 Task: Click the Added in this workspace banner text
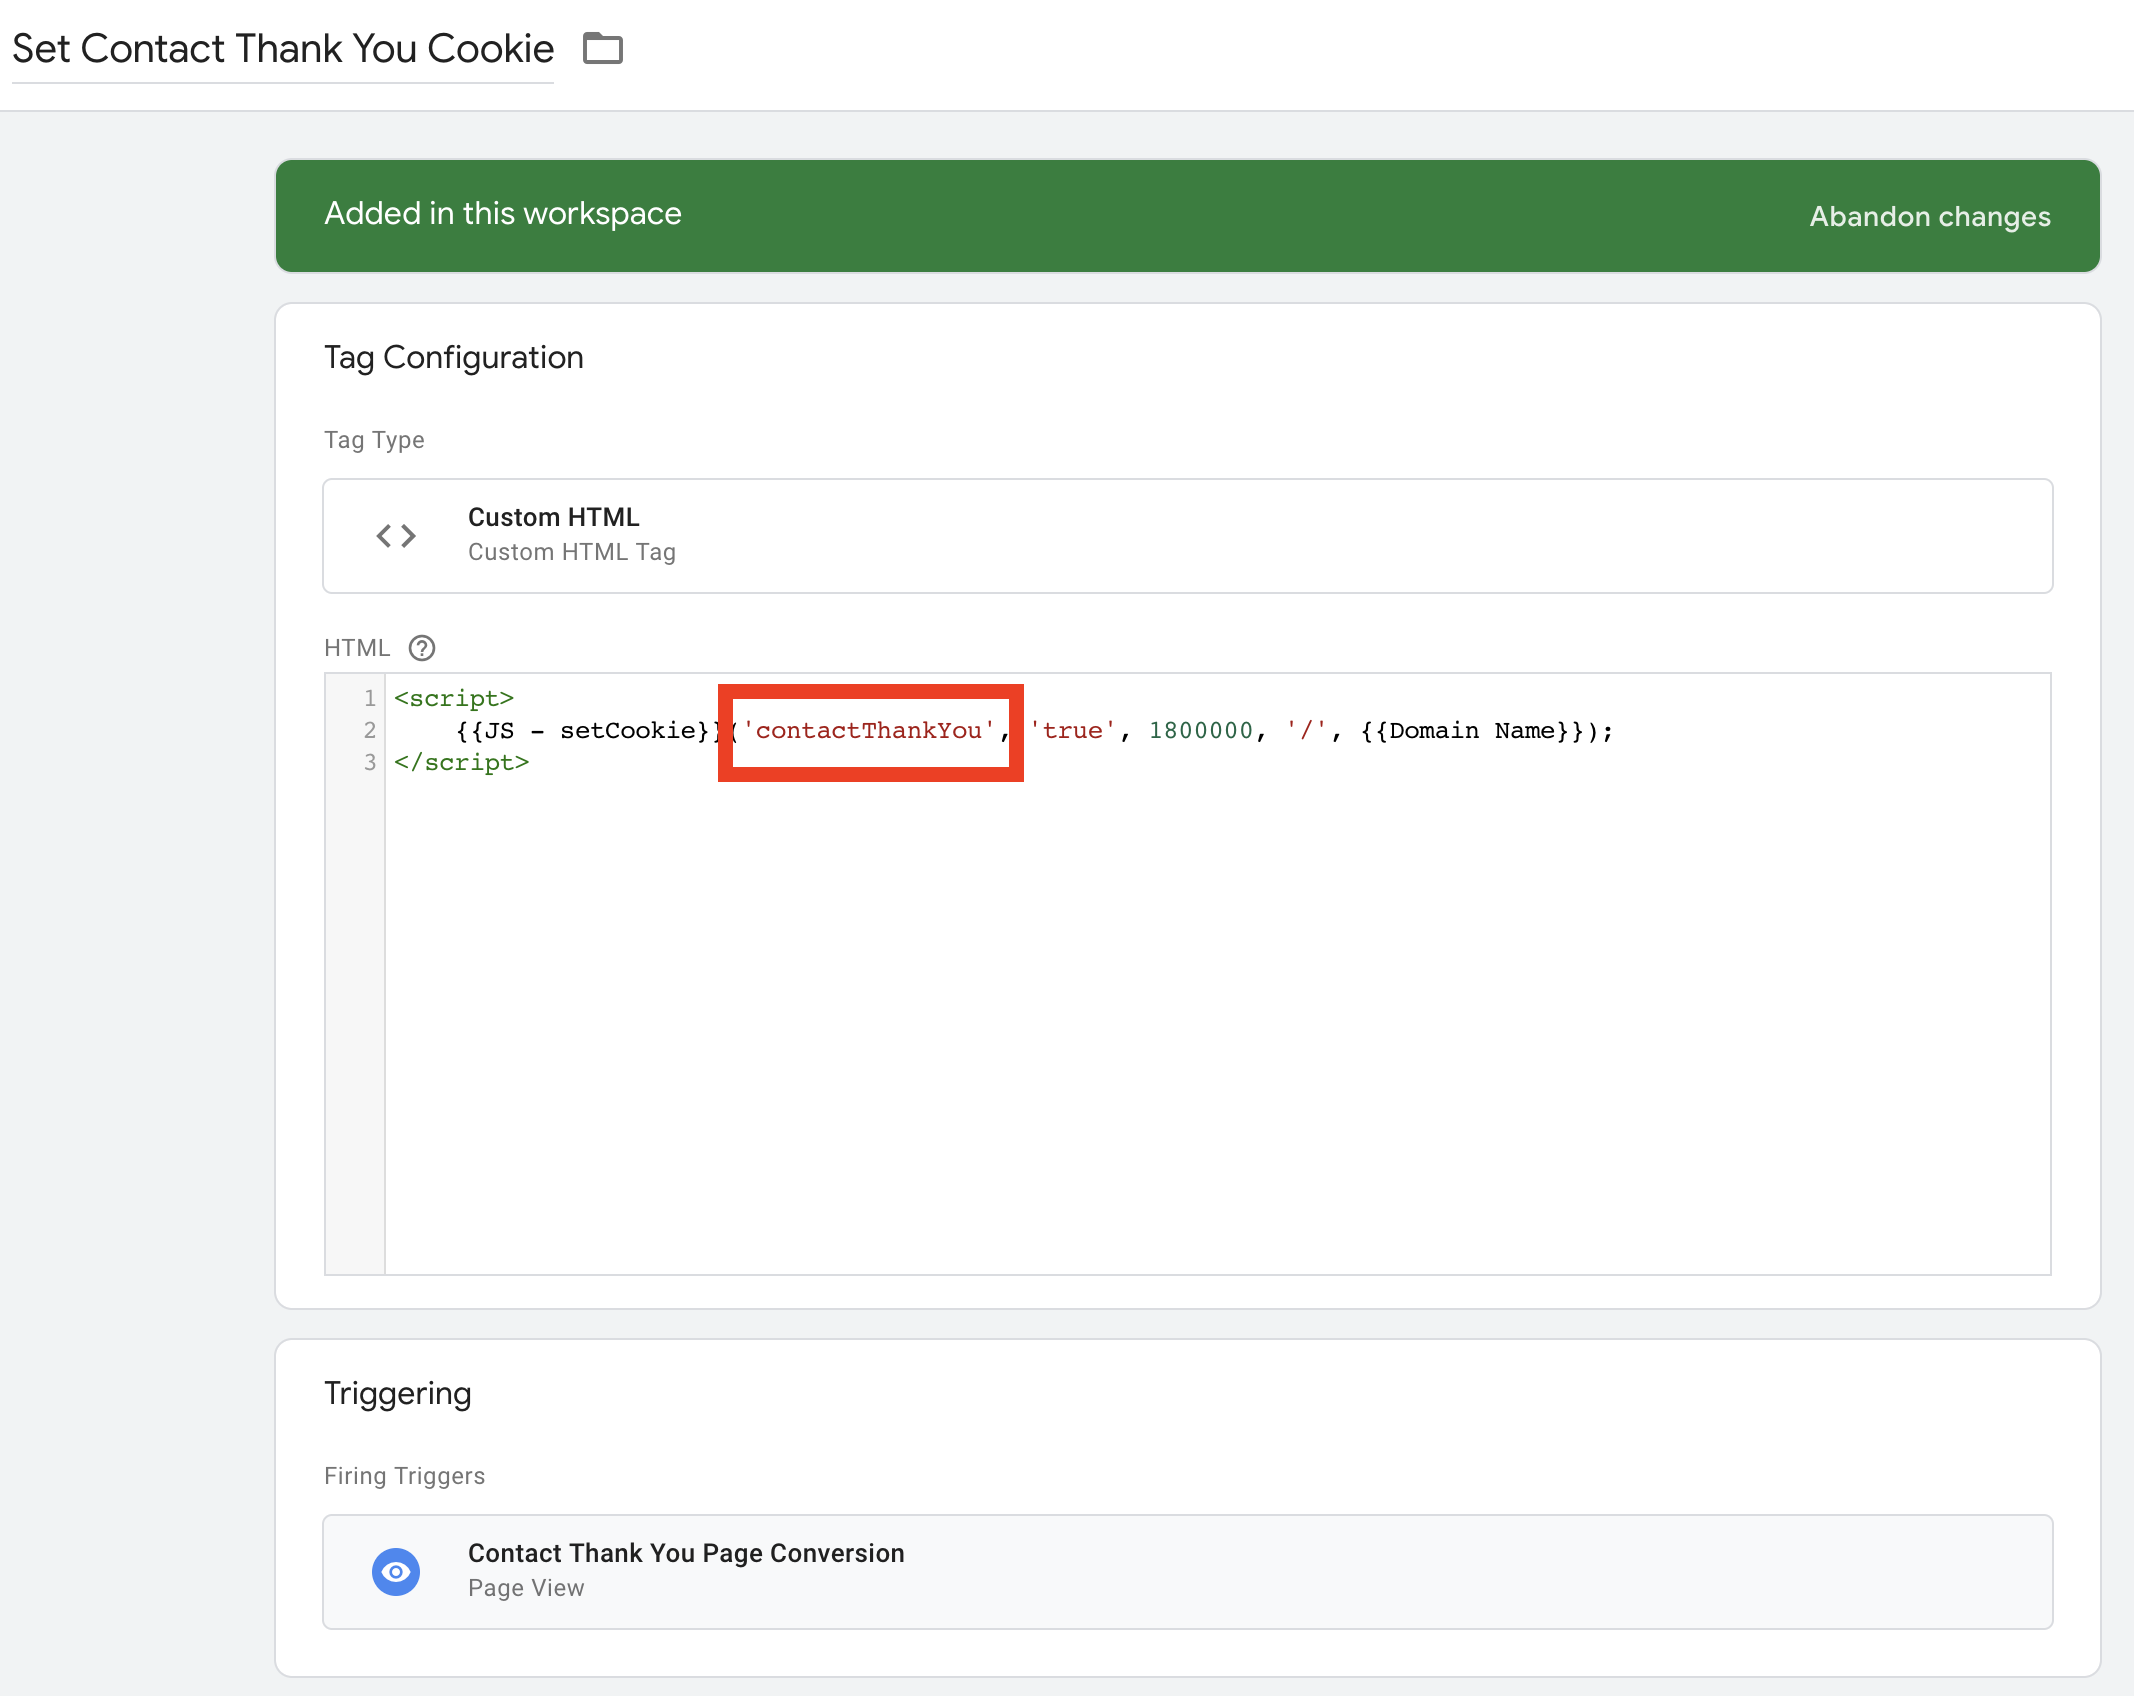[502, 214]
